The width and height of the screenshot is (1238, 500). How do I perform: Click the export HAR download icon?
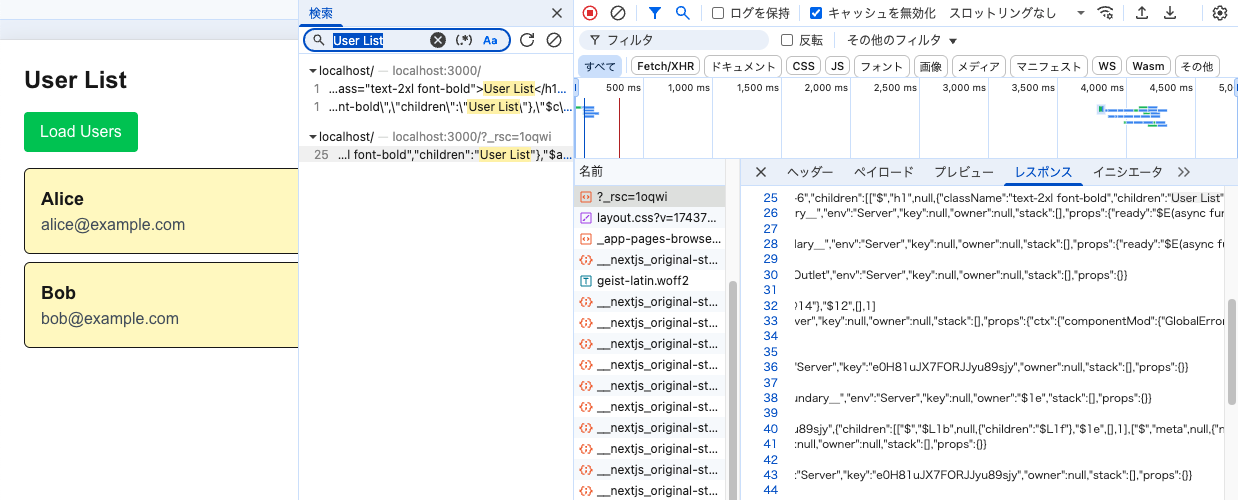[1170, 13]
